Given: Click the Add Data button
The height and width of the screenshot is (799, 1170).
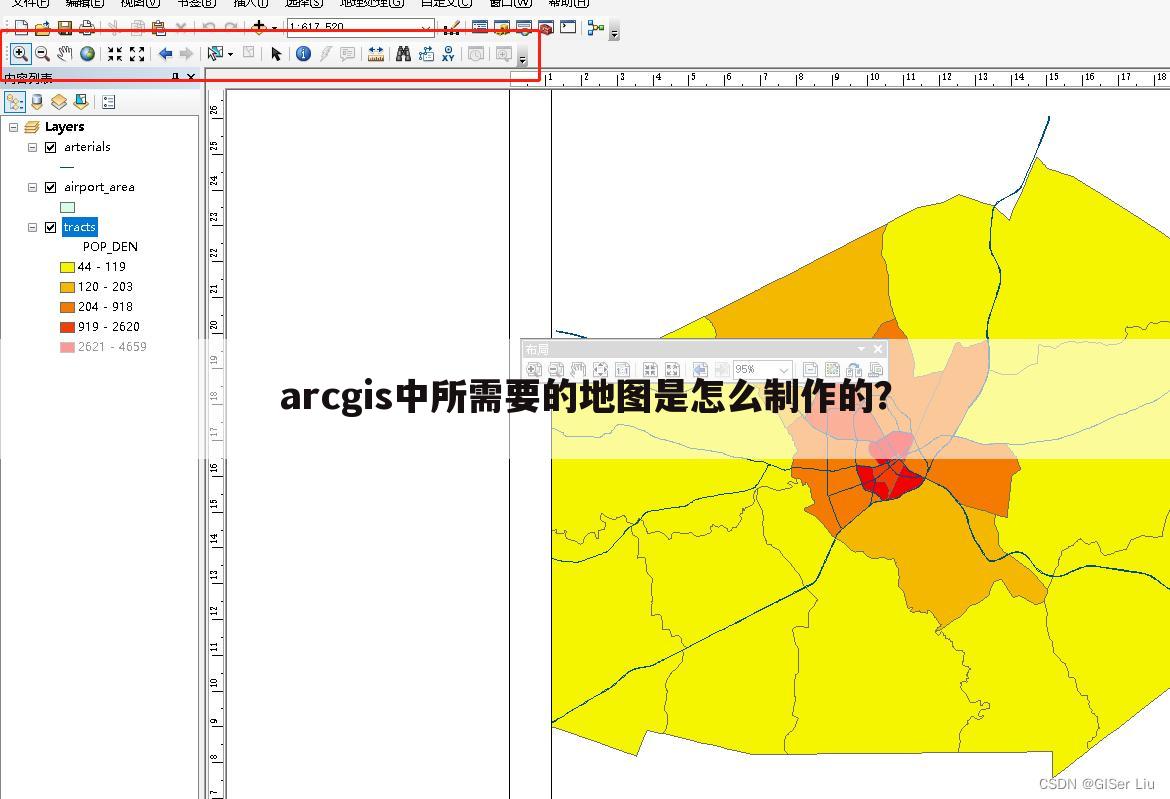Looking at the screenshot, I should [x=259, y=28].
